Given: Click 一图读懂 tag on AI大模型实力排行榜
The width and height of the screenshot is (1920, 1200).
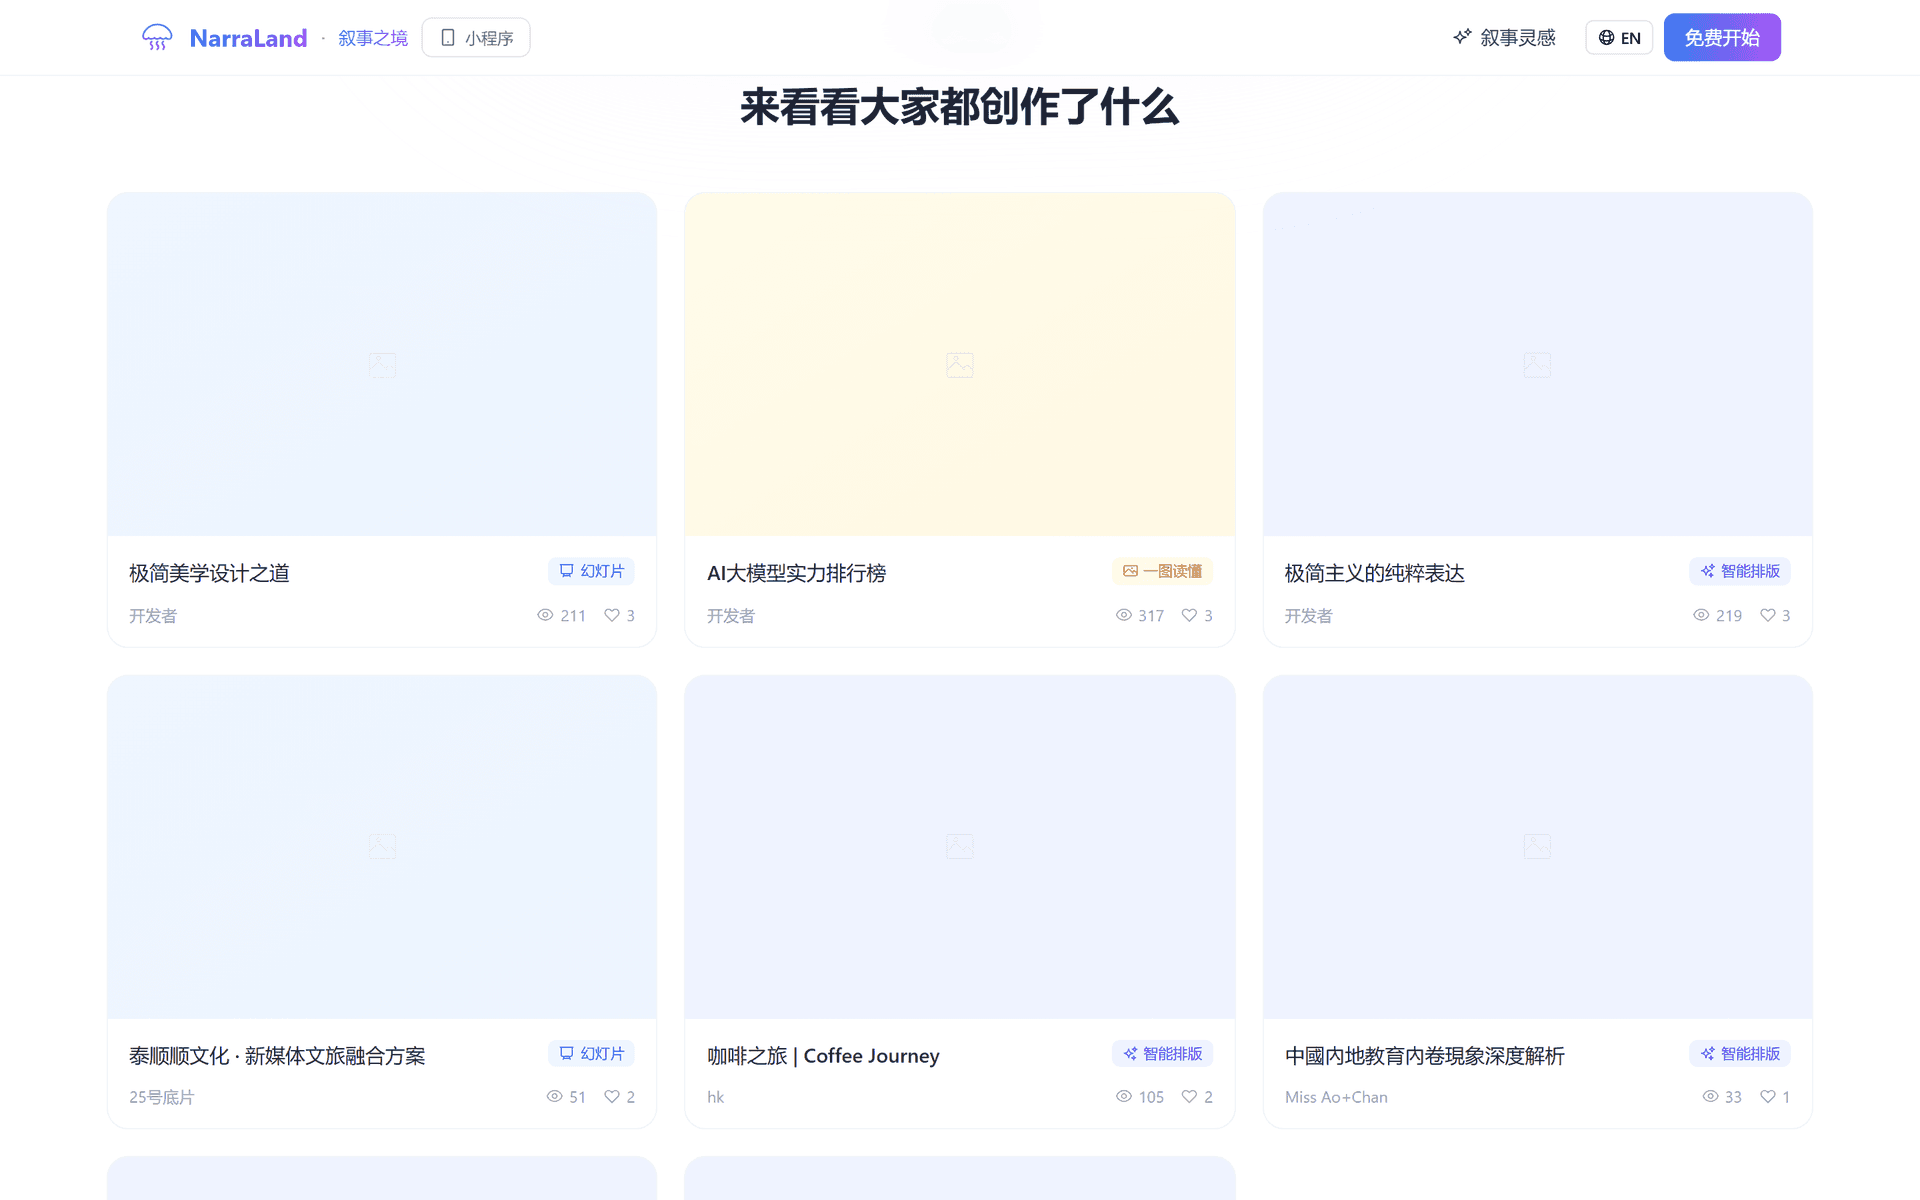Looking at the screenshot, I should pyautogui.click(x=1162, y=571).
